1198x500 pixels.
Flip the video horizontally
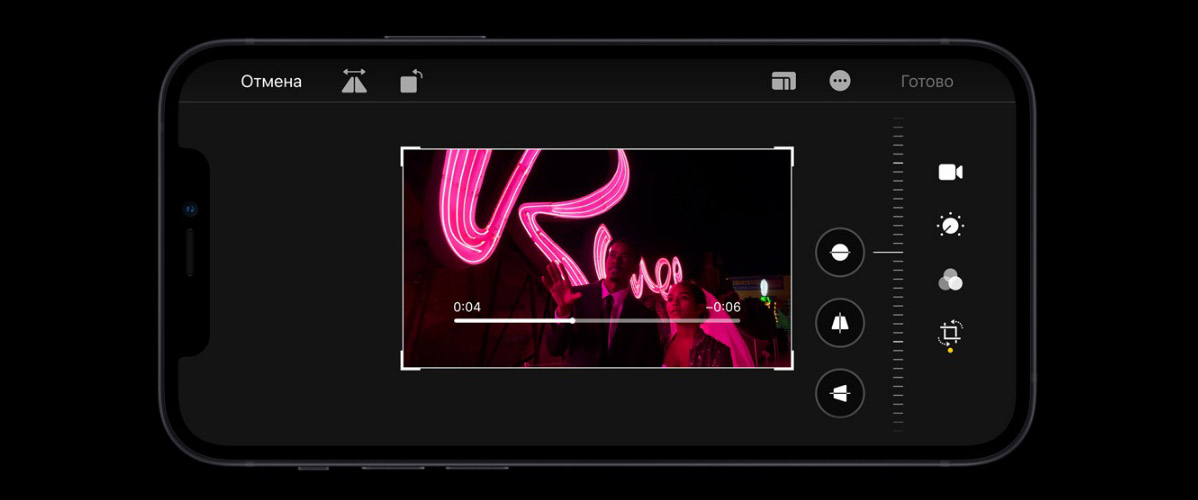(354, 82)
